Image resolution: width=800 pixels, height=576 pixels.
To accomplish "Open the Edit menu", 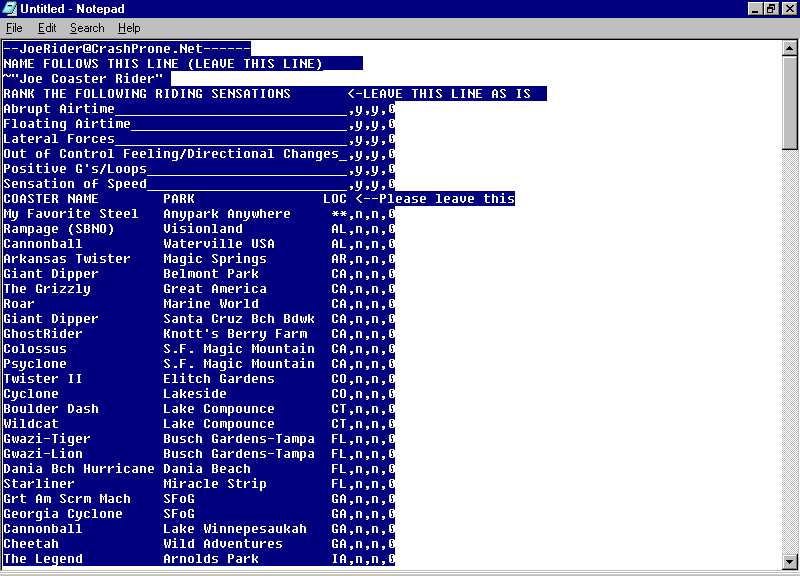I will pyautogui.click(x=47, y=28).
